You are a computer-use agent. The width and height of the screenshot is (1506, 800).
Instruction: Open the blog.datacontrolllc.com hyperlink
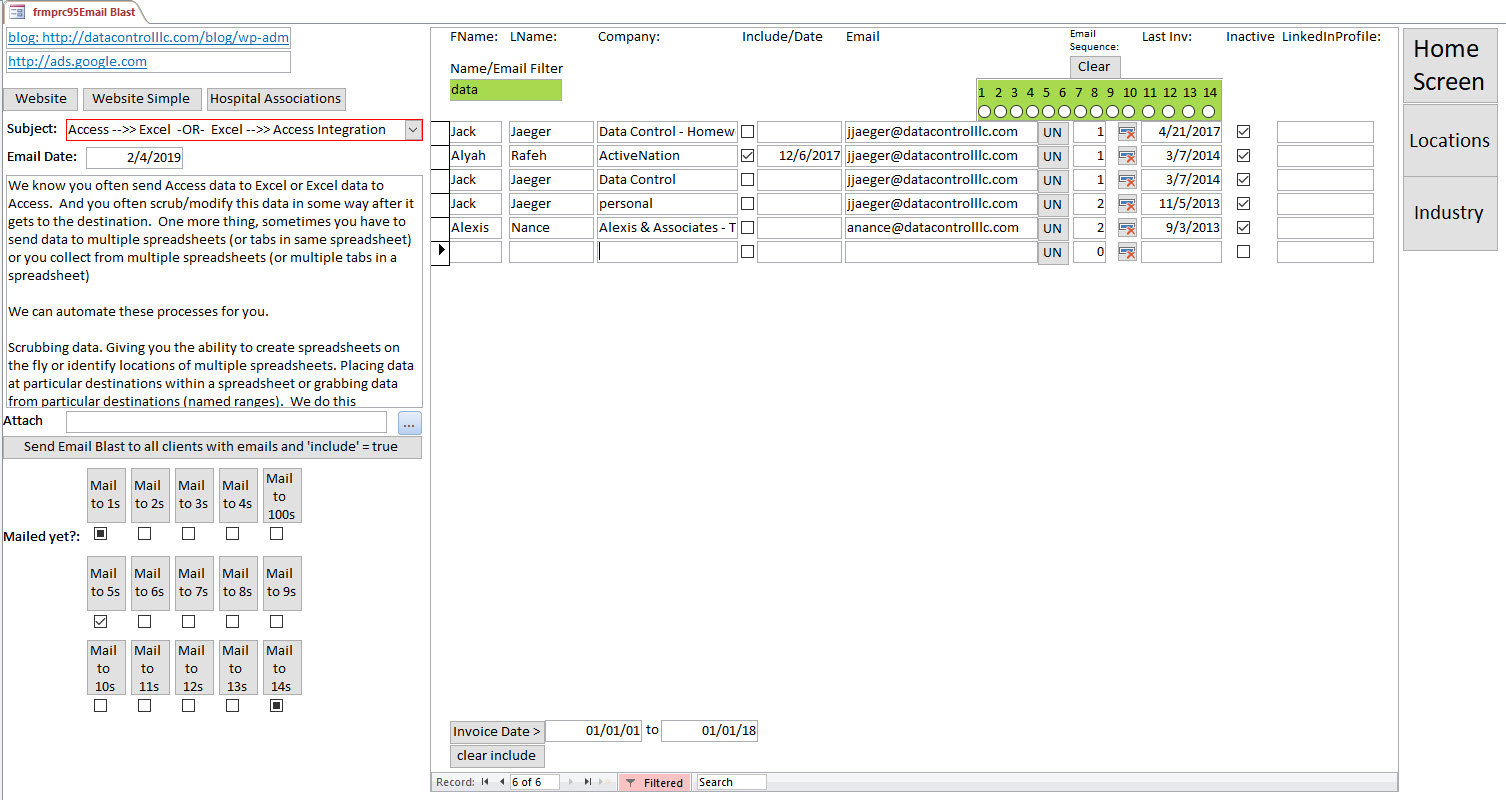coord(148,38)
